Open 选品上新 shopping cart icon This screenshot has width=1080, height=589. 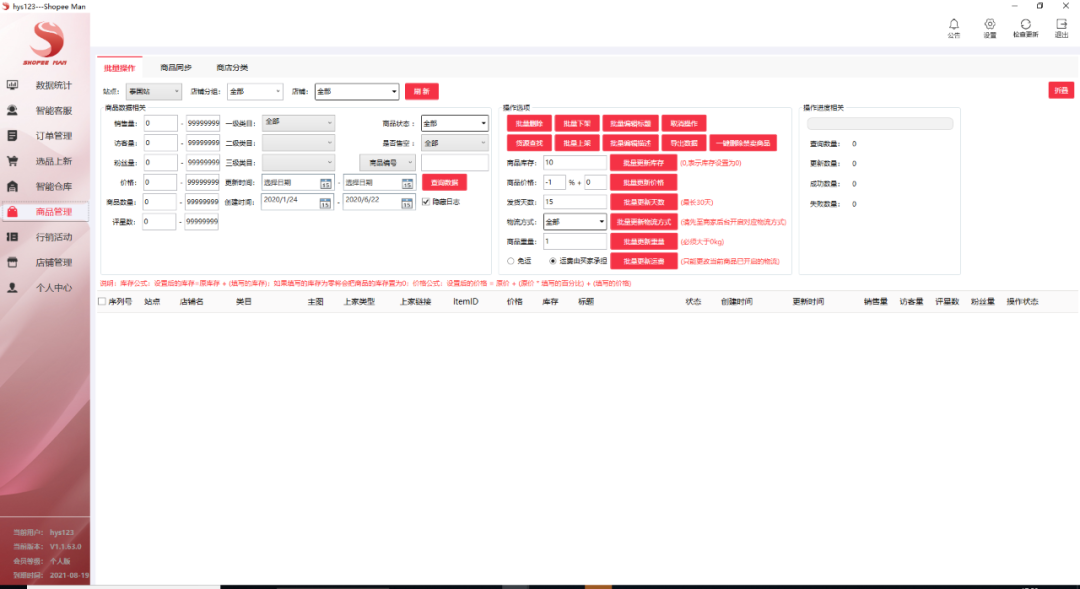point(12,161)
